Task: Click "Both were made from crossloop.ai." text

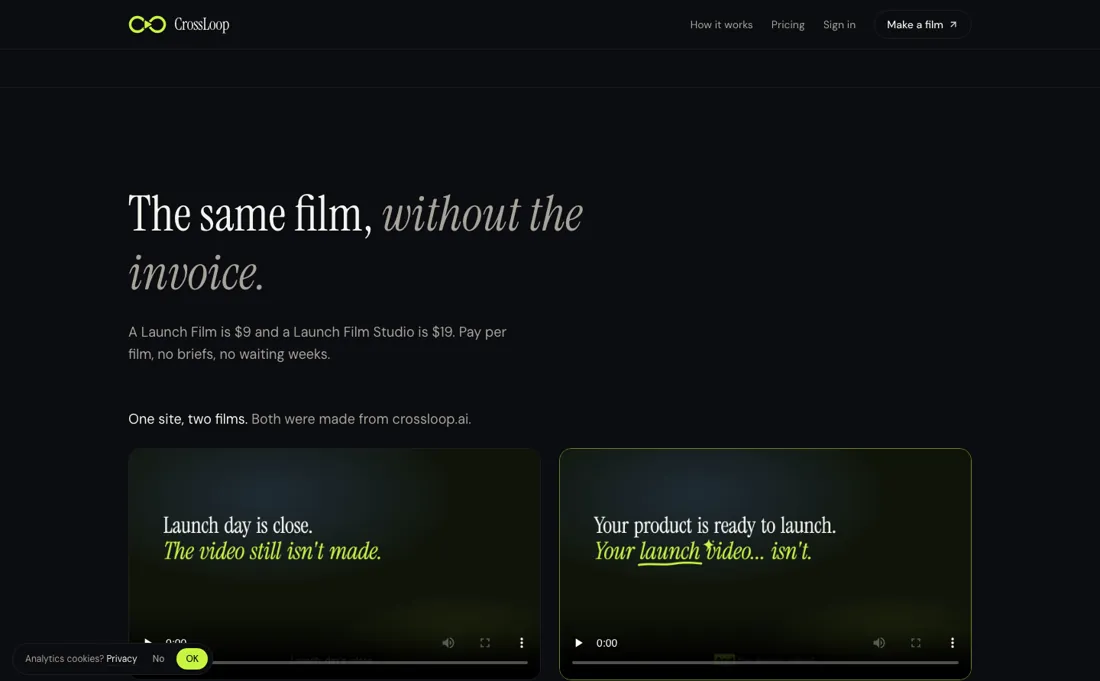Action: (x=361, y=419)
